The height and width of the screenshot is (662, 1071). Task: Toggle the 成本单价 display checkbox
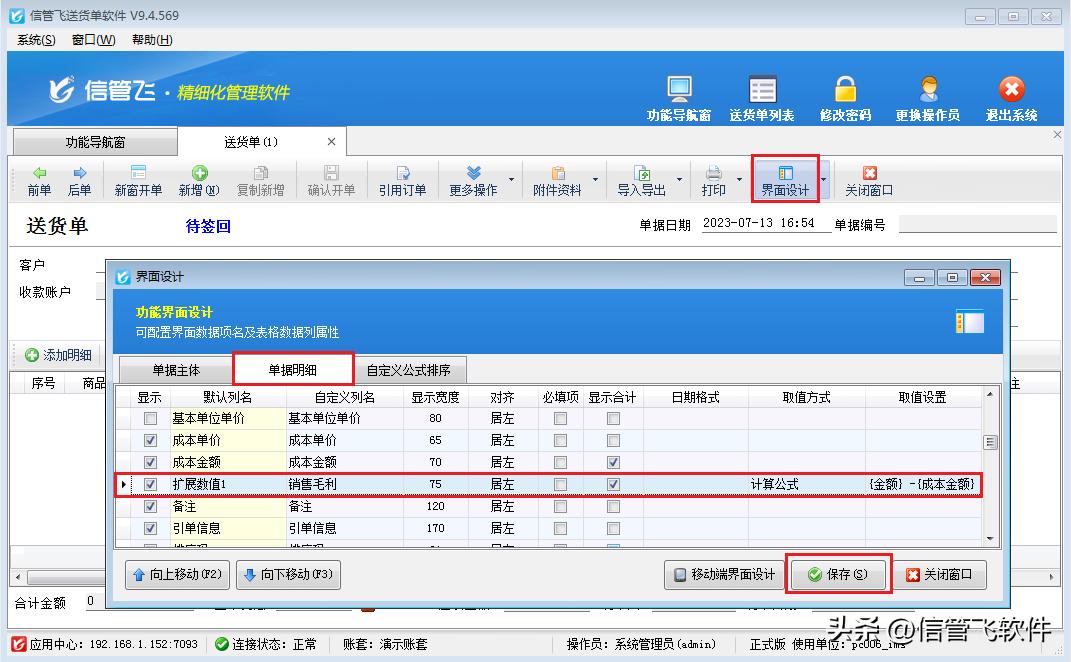[148, 439]
